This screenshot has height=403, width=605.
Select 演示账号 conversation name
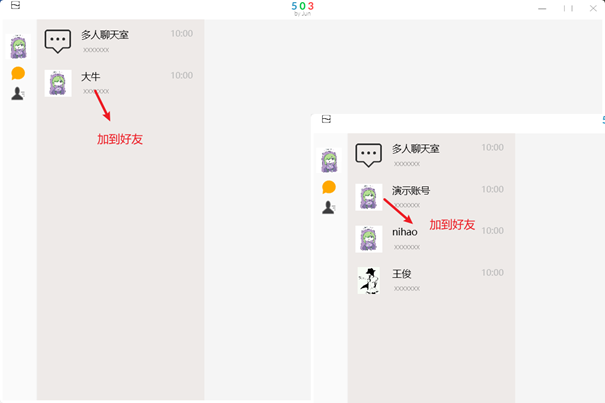pos(411,190)
